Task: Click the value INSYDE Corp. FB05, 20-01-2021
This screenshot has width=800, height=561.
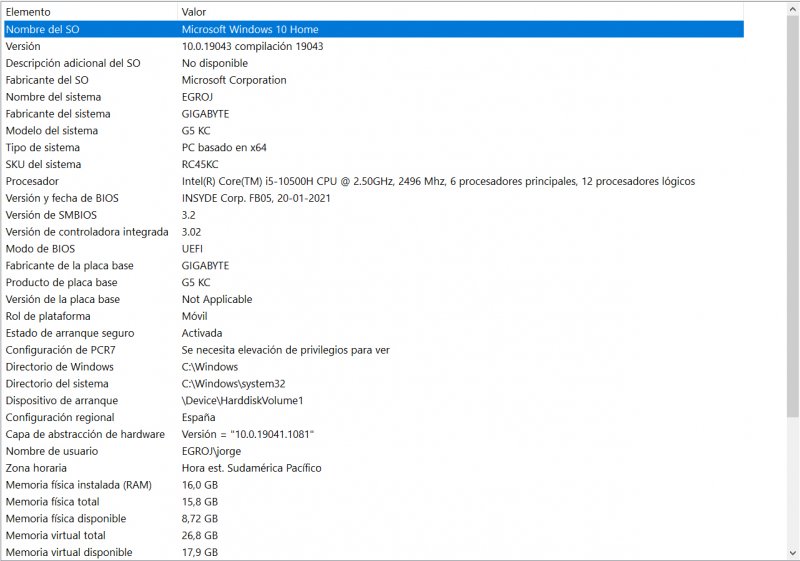Action: pos(256,197)
